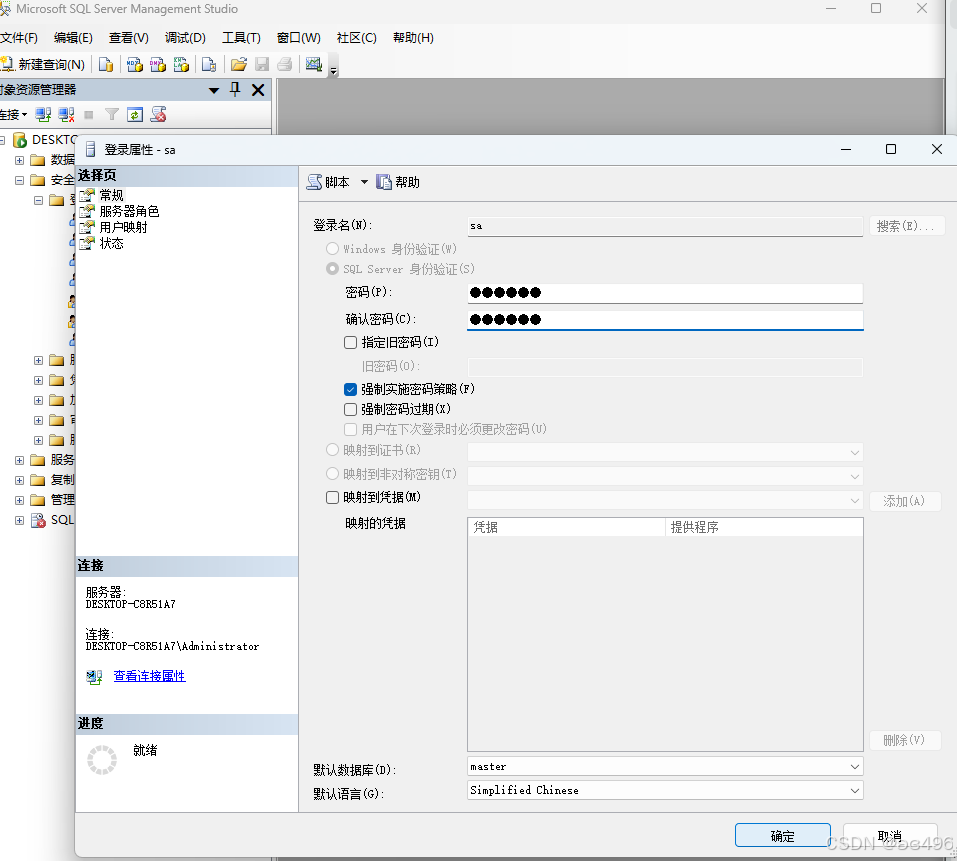Screen dimensions: 957x861
Task: Click the 取消 Cancel button
Action: 890,835
